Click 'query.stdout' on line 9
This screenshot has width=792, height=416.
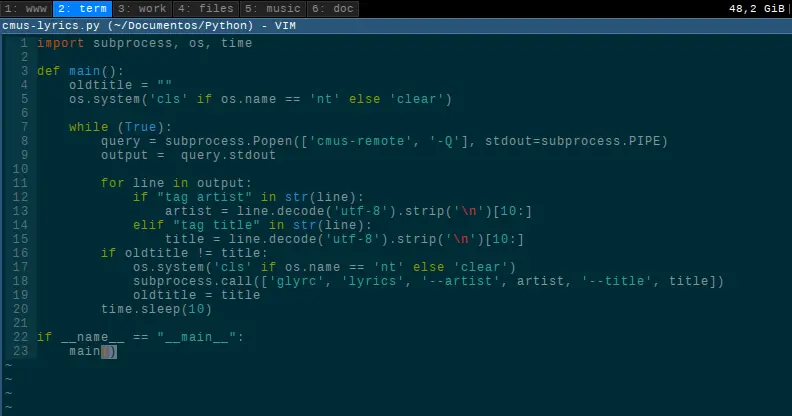228,155
